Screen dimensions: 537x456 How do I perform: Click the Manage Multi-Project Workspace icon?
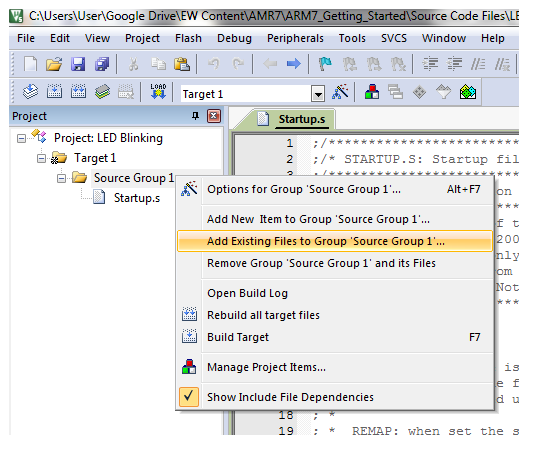point(396,92)
